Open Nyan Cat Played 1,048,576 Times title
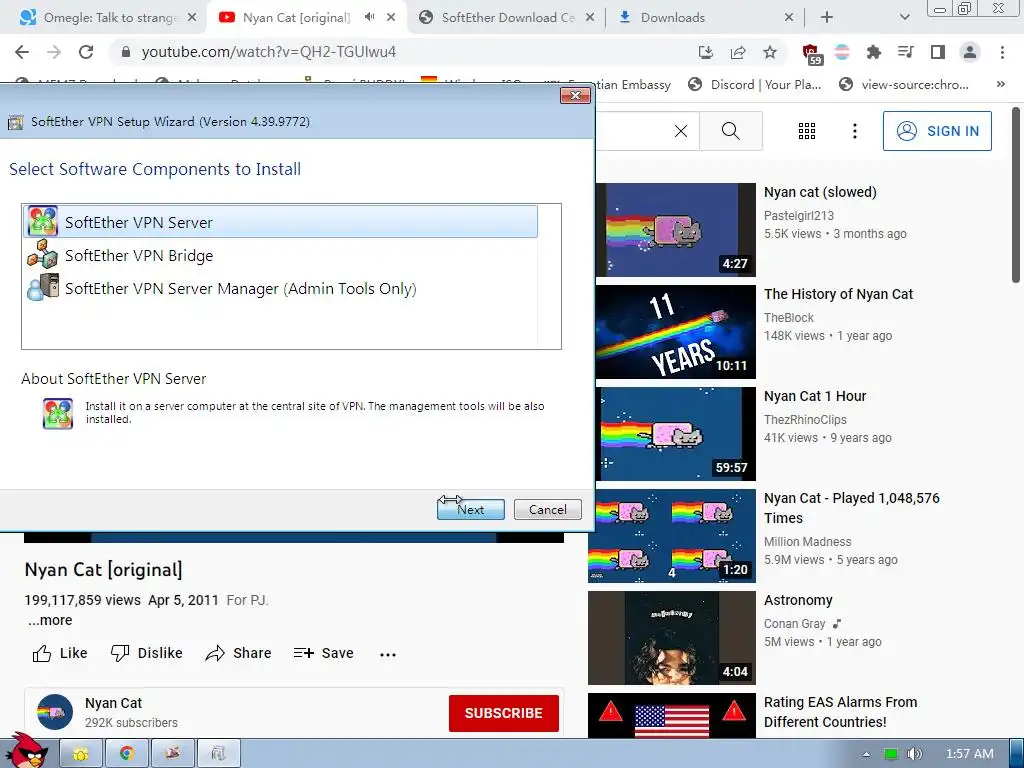Viewport: 1024px width, 768px height. pos(852,507)
